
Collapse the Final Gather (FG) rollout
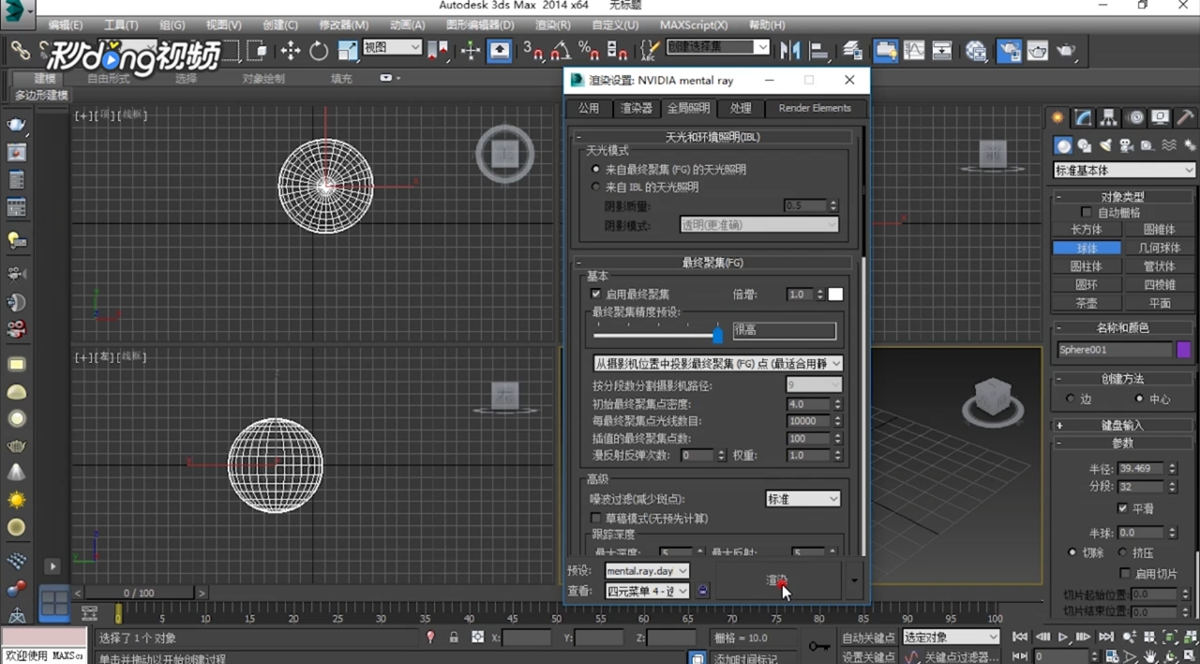[713, 262]
